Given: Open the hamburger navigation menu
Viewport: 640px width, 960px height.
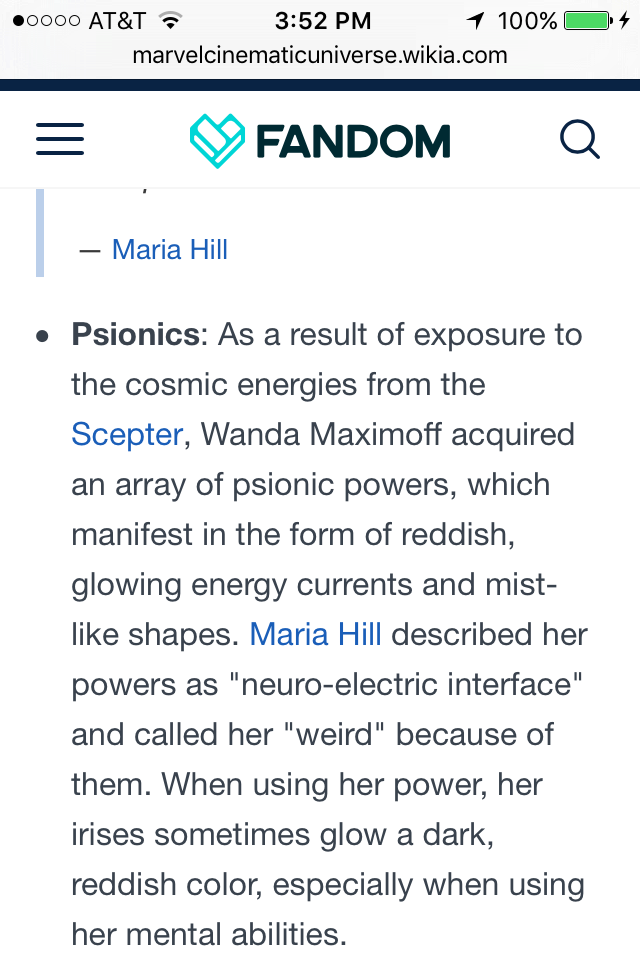Looking at the screenshot, I should pos(59,139).
